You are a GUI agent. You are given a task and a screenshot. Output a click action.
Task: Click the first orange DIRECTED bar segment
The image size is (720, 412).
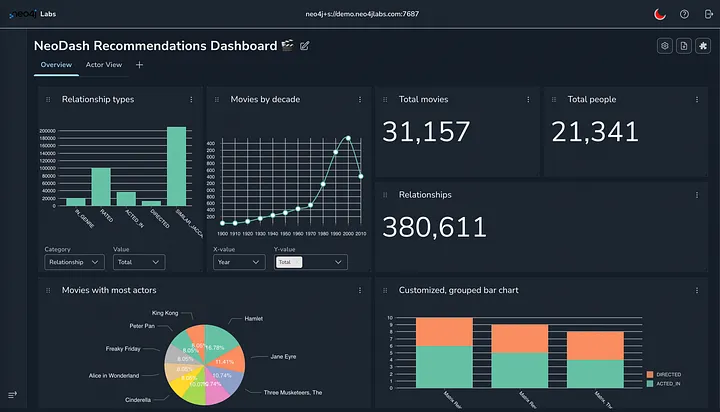click(x=444, y=332)
